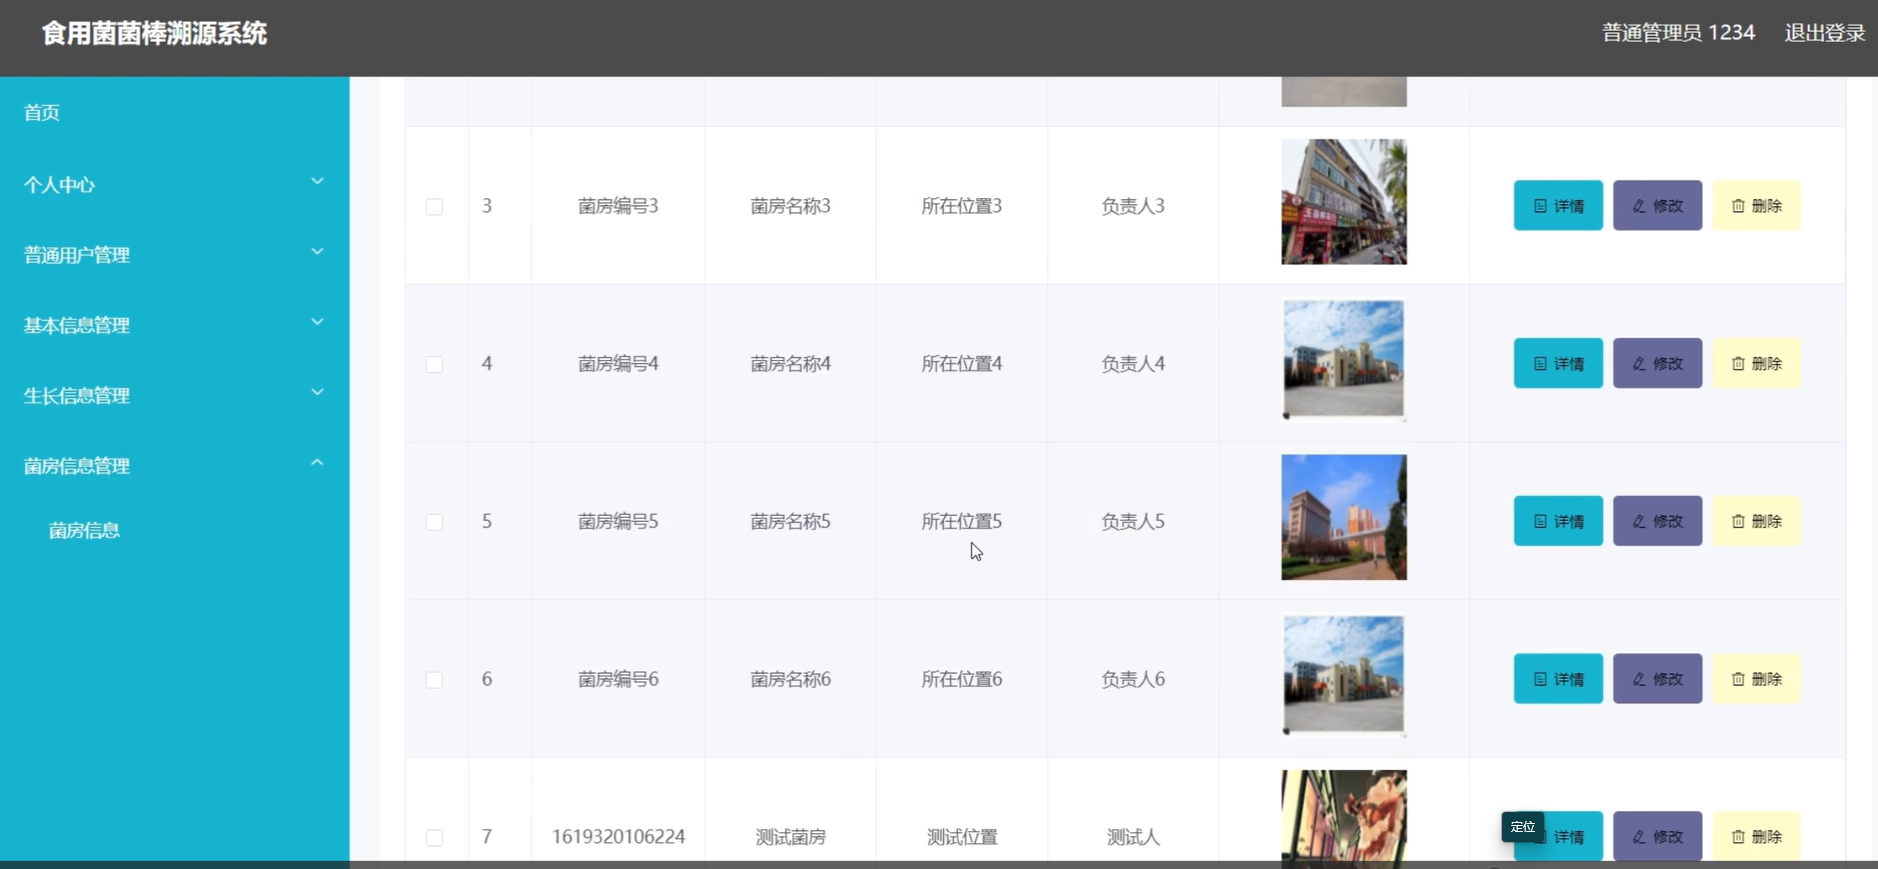1878x869 pixels.
Task: Click cell 测试人
Action: click(x=1133, y=837)
